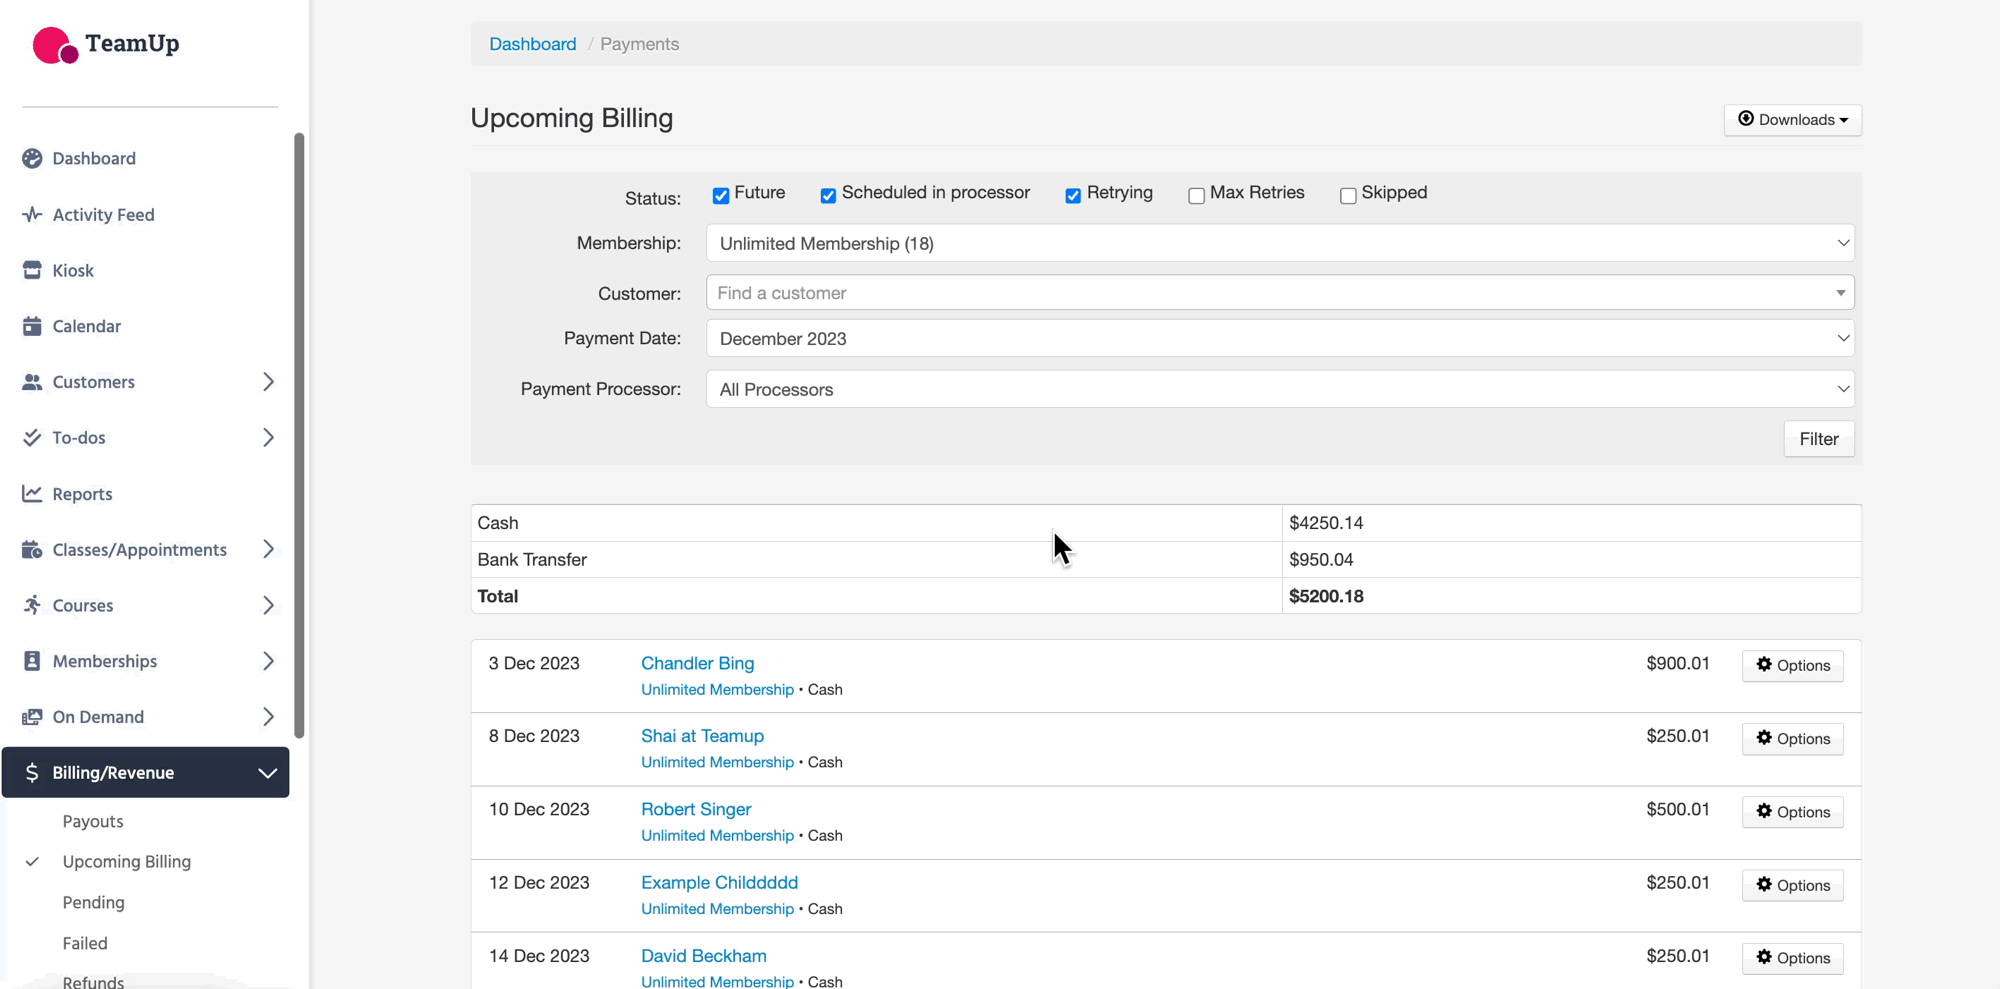
Task: Tick the Skipped status checkbox
Action: (x=1348, y=196)
